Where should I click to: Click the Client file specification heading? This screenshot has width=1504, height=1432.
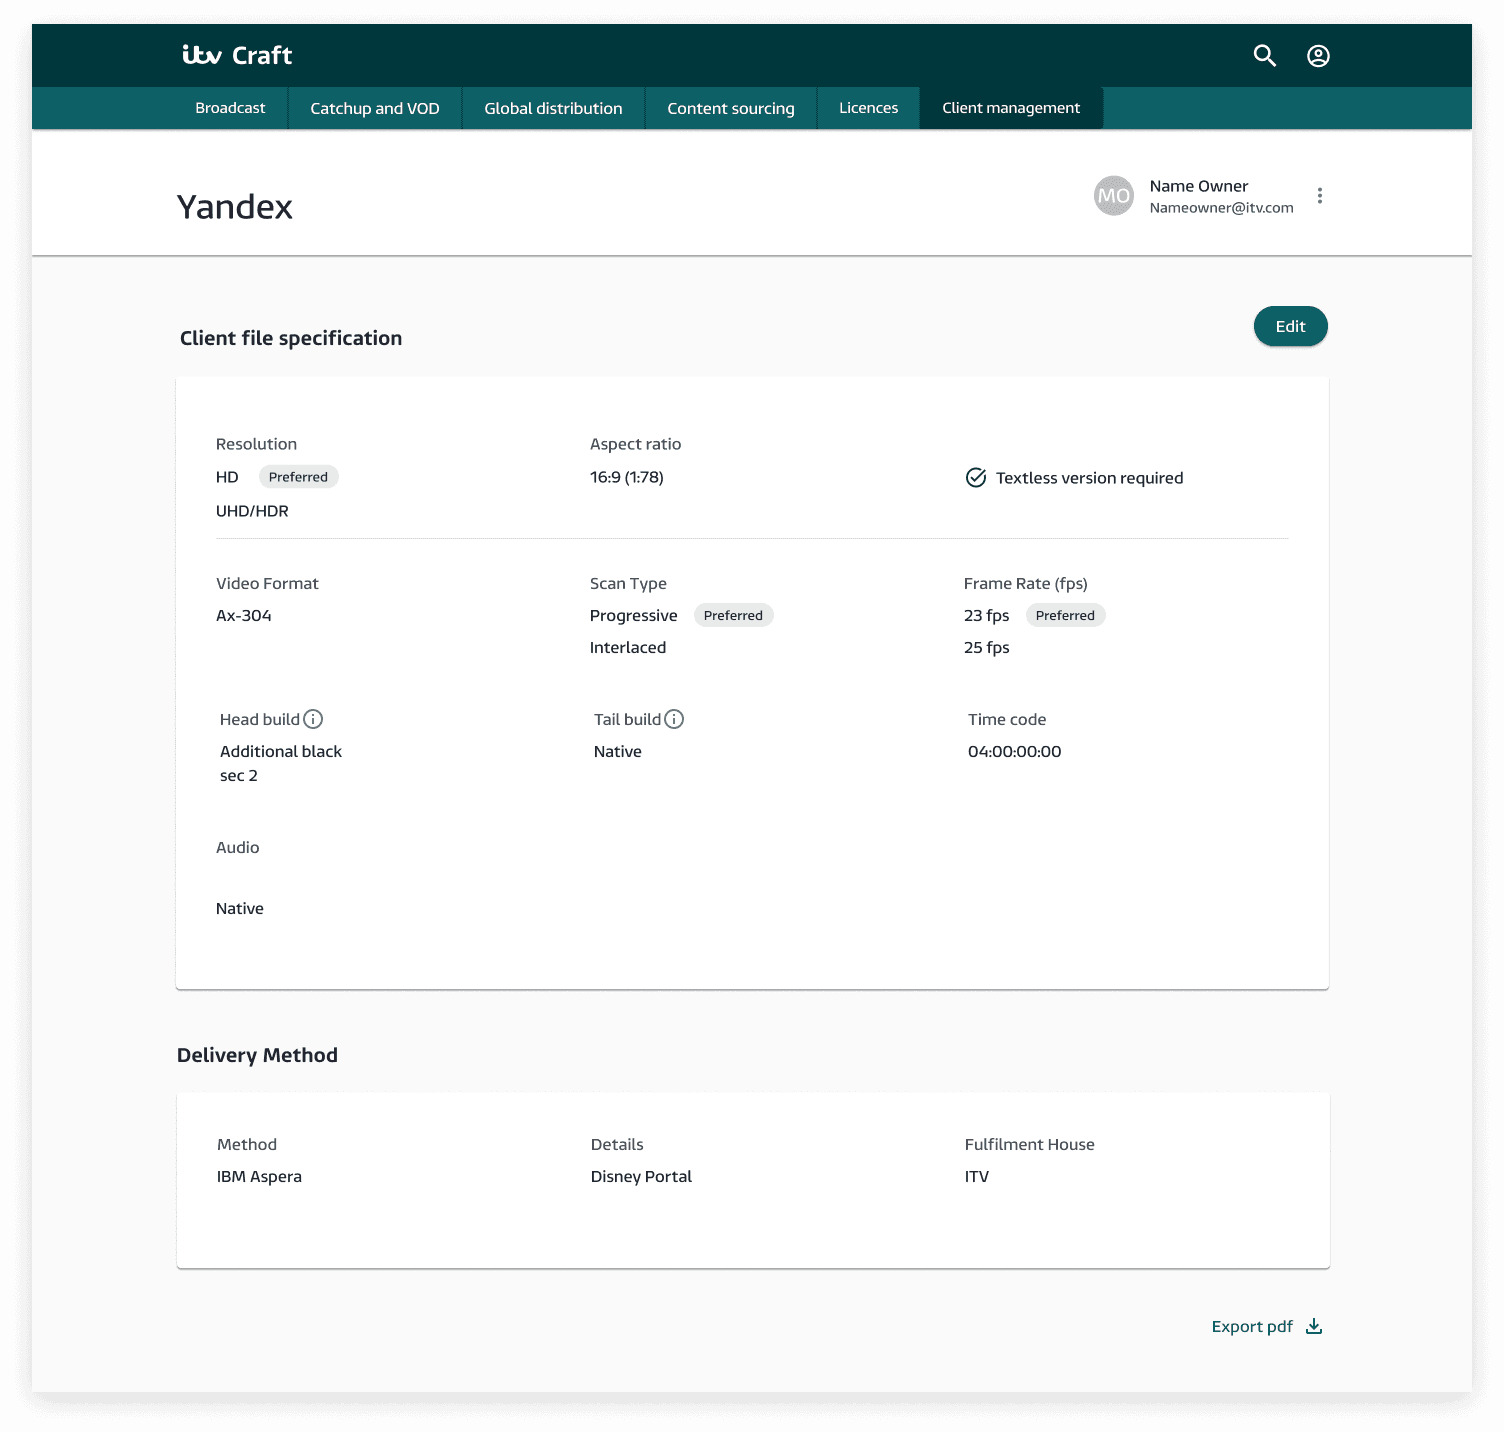pyautogui.click(x=291, y=338)
